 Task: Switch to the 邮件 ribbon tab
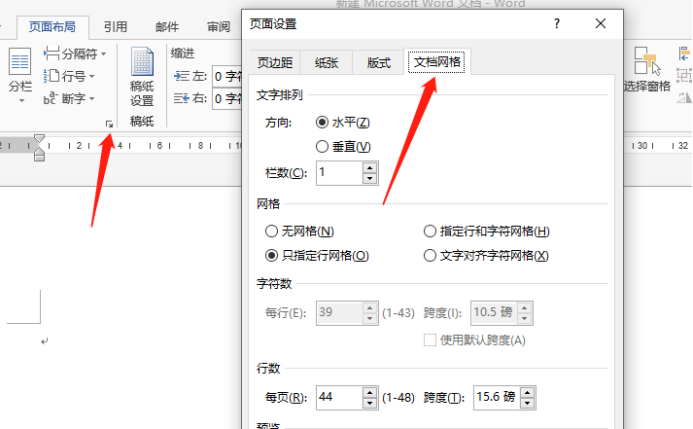tap(167, 27)
